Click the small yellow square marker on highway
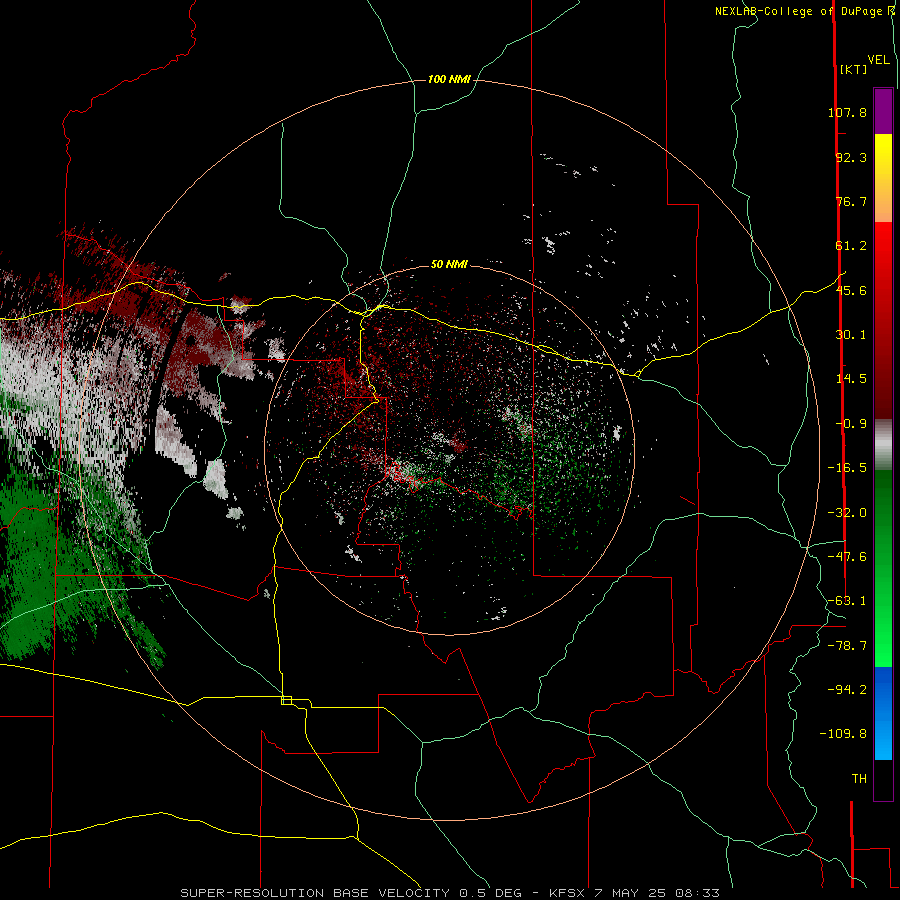The image size is (900, 900). click(286, 700)
